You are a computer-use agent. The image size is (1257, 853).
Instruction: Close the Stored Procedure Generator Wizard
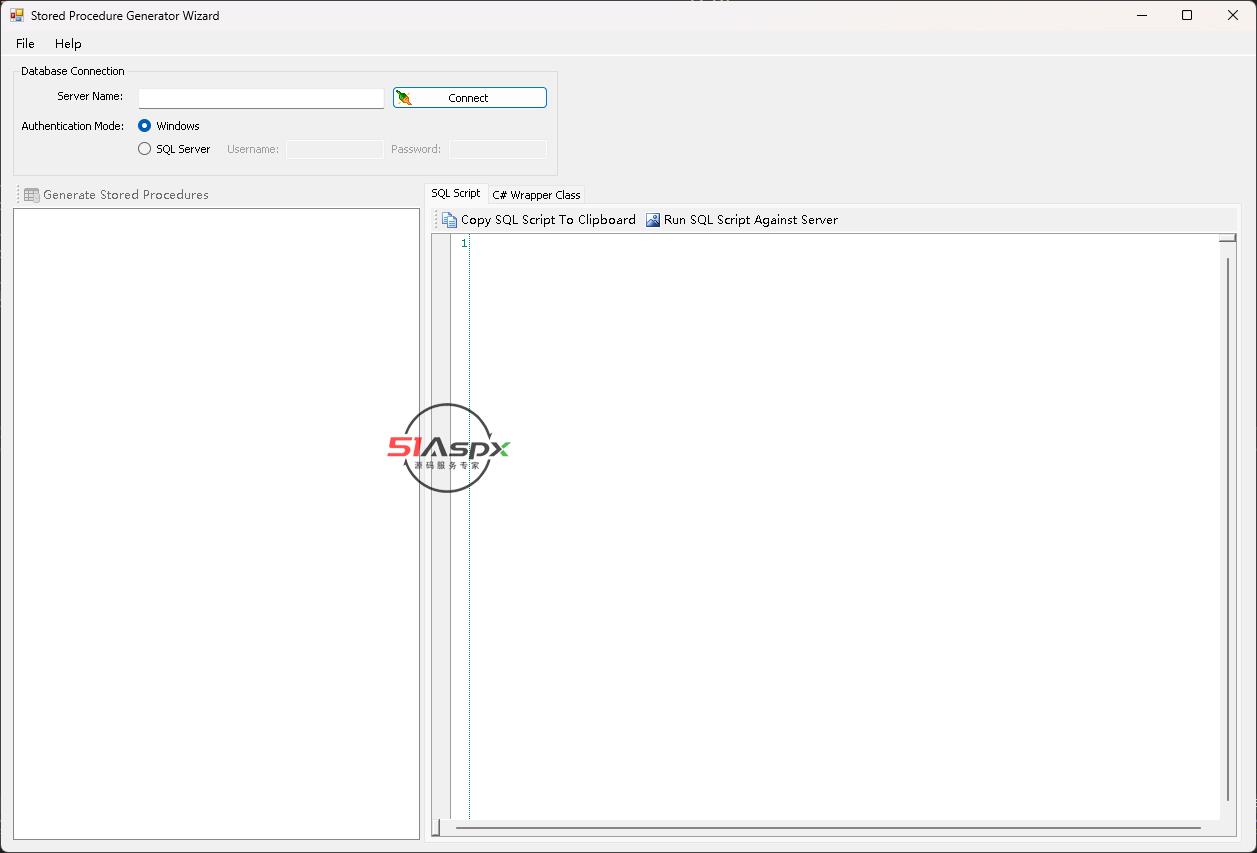(x=1233, y=15)
